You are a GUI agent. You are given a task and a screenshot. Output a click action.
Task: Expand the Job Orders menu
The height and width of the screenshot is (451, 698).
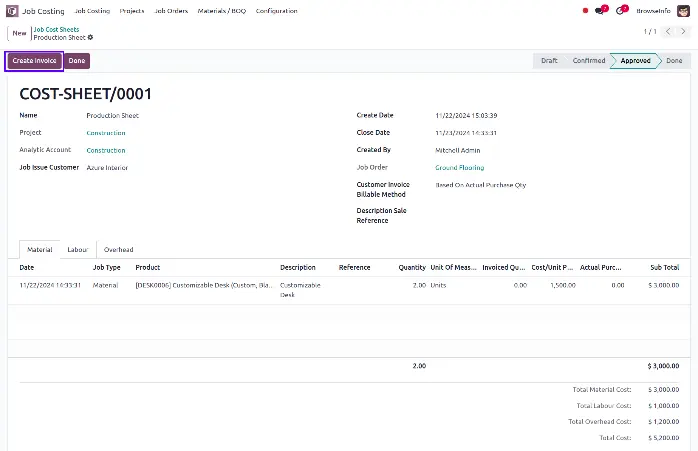[169, 11]
